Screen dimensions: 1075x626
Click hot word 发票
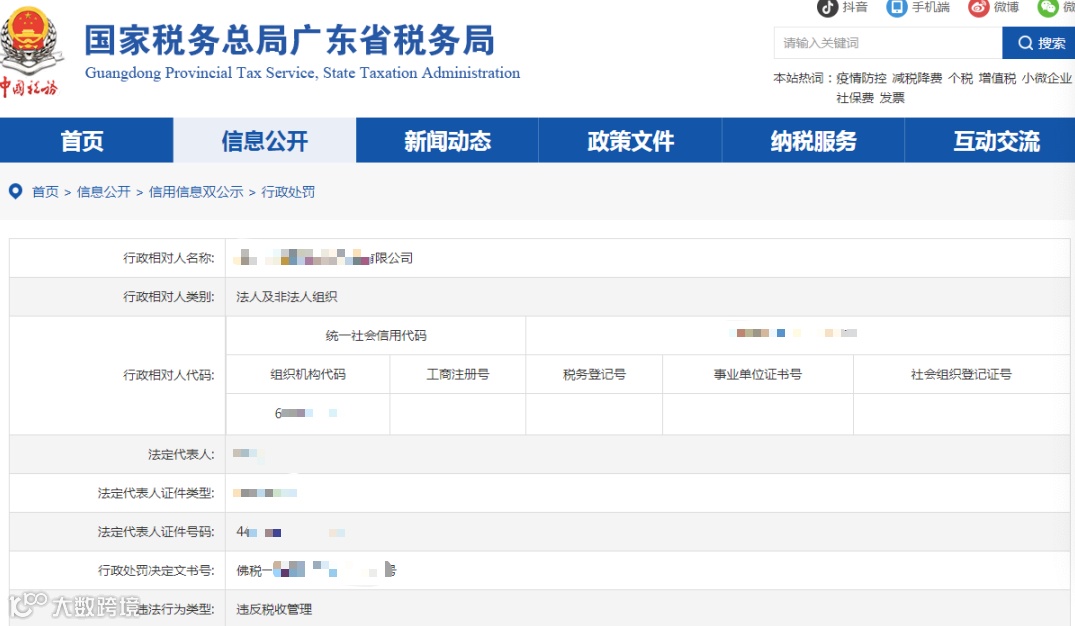tap(892, 98)
